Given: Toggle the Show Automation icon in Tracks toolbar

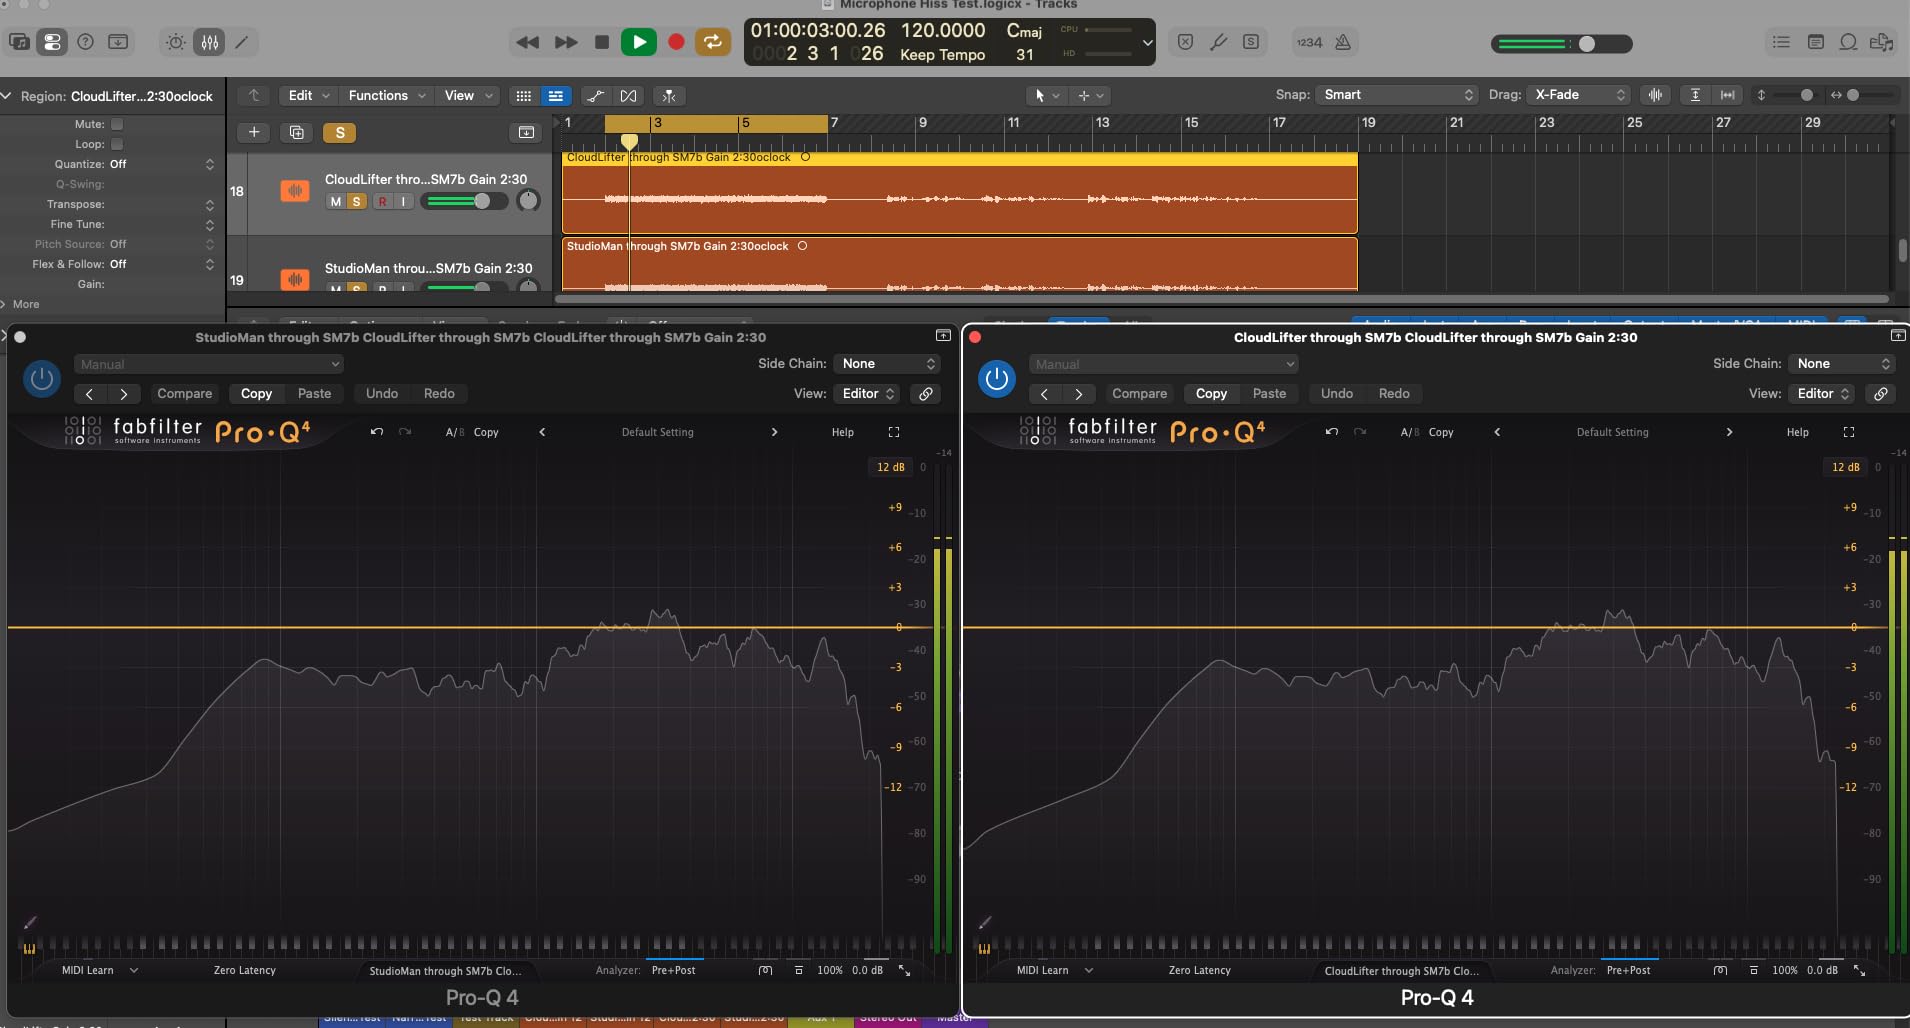Looking at the screenshot, I should [x=595, y=96].
